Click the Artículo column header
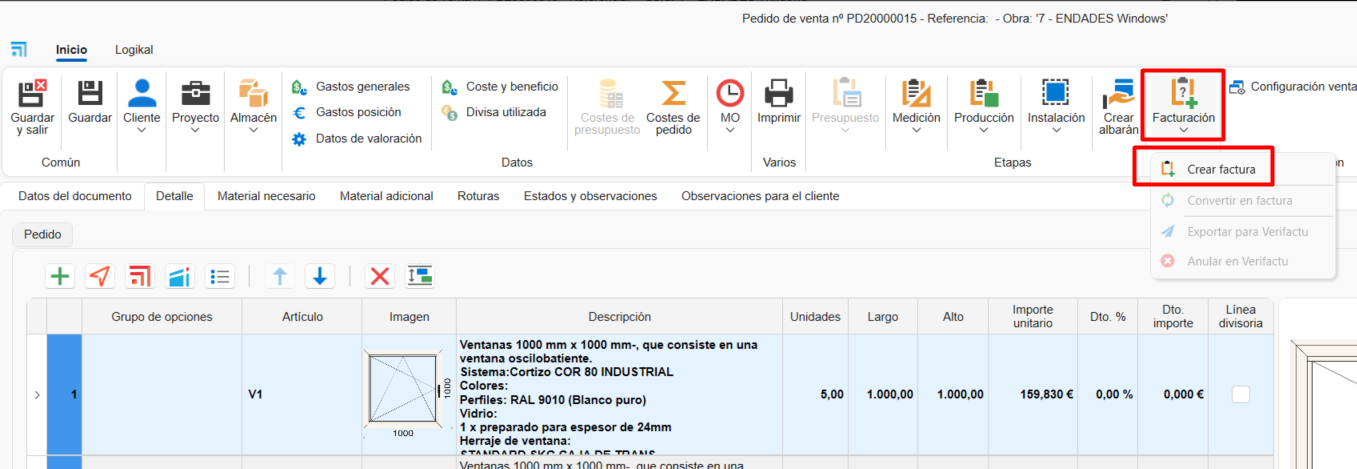This screenshot has height=469, width=1357. click(x=302, y=317)
